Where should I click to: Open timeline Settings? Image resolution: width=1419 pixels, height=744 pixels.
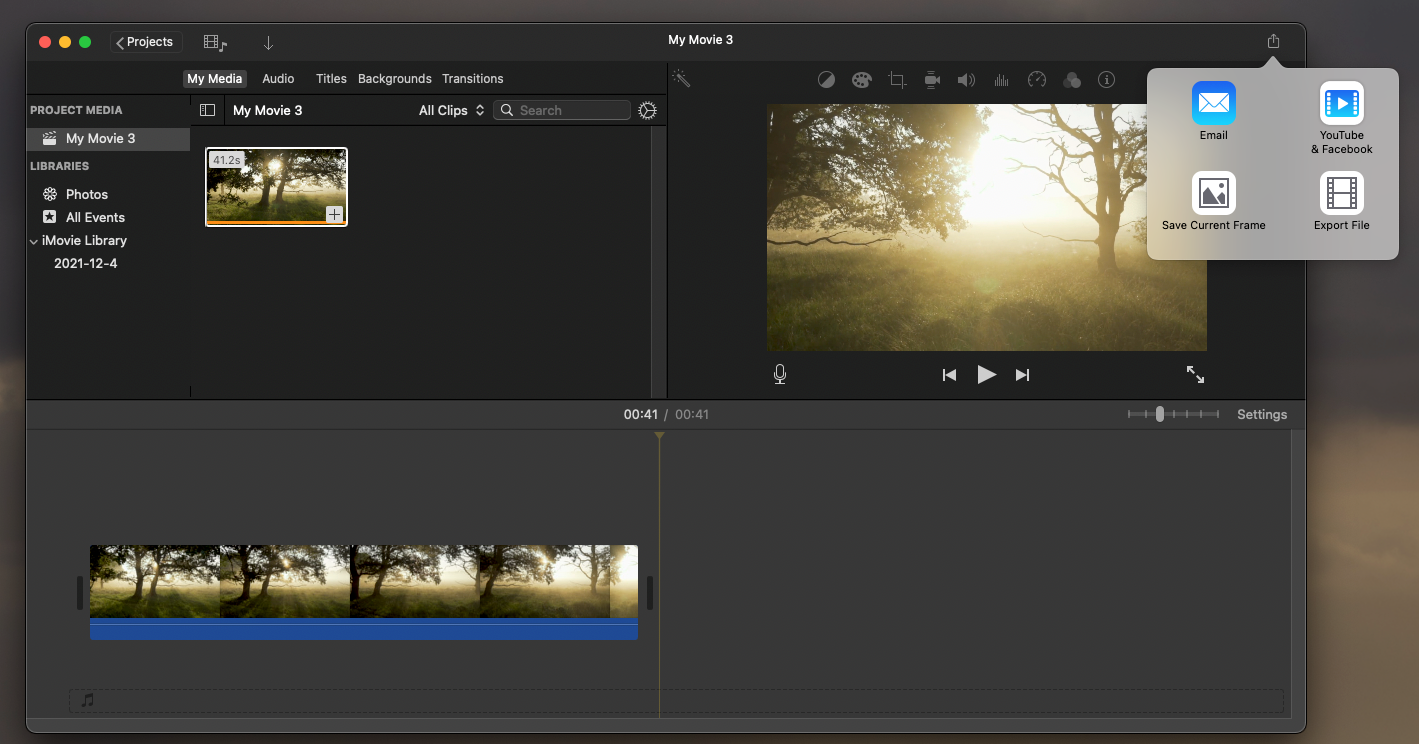click(1262, 414)
